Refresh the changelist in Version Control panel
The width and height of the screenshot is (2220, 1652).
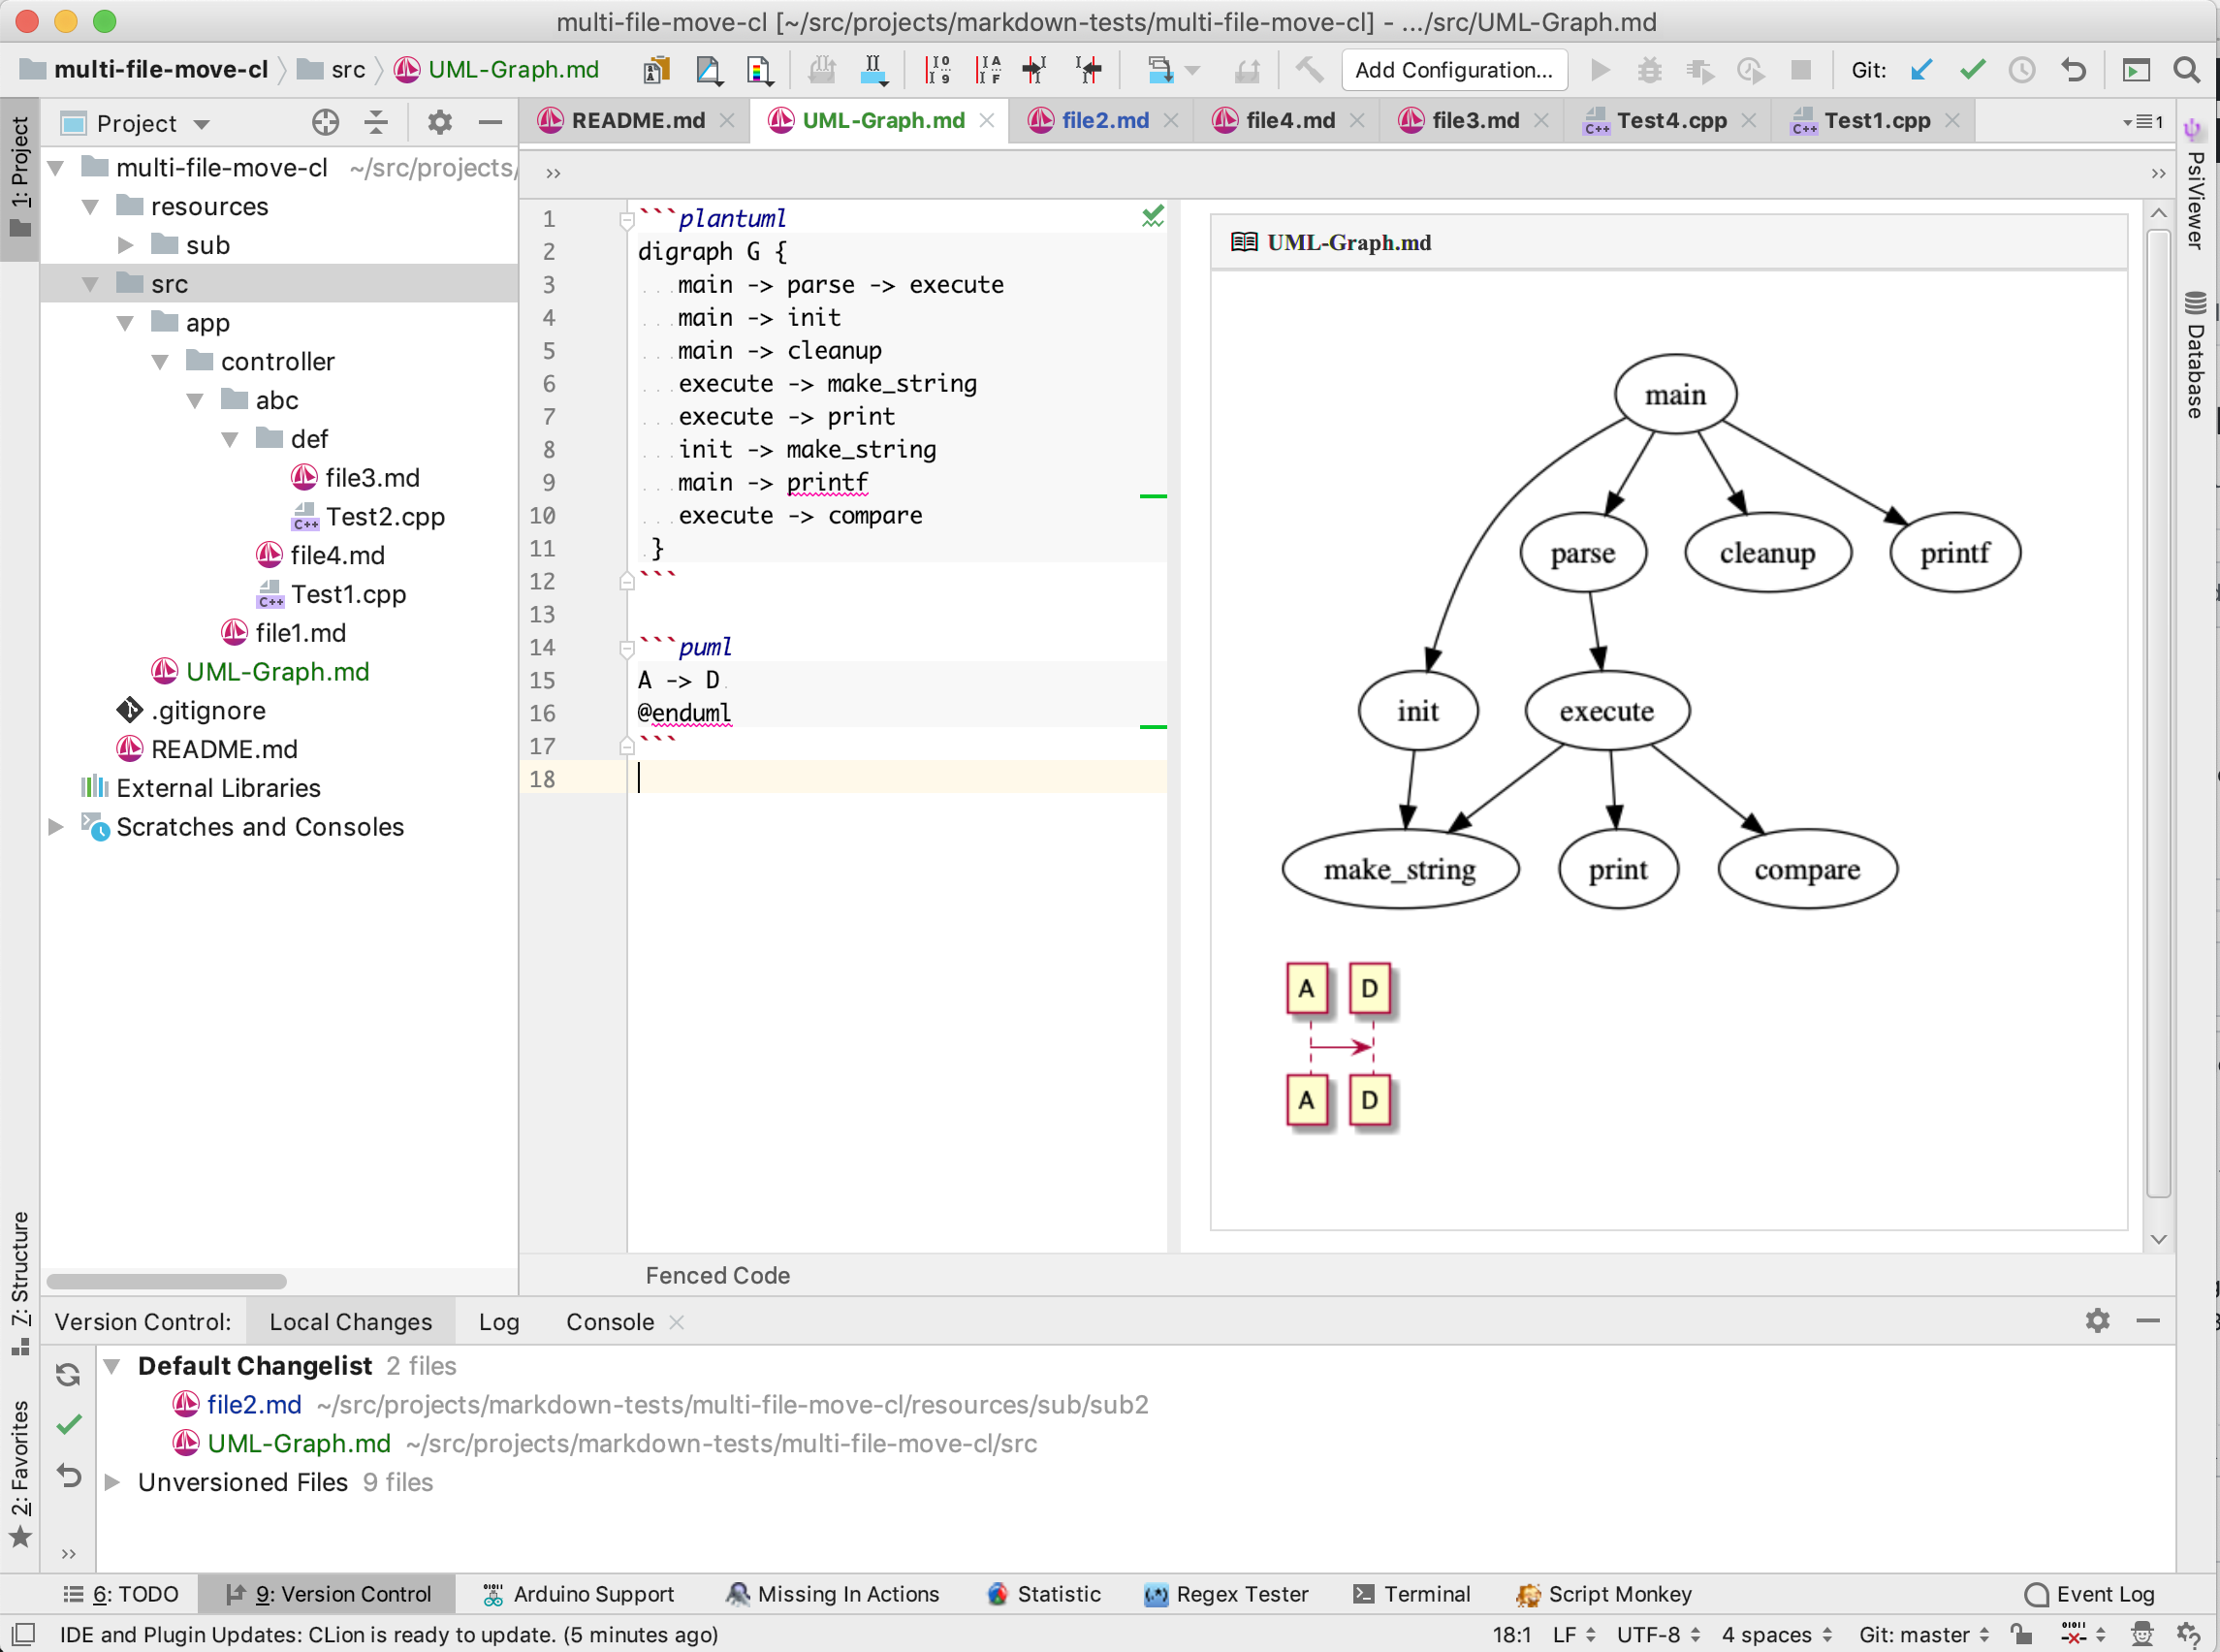click(x=68, y=1375)
